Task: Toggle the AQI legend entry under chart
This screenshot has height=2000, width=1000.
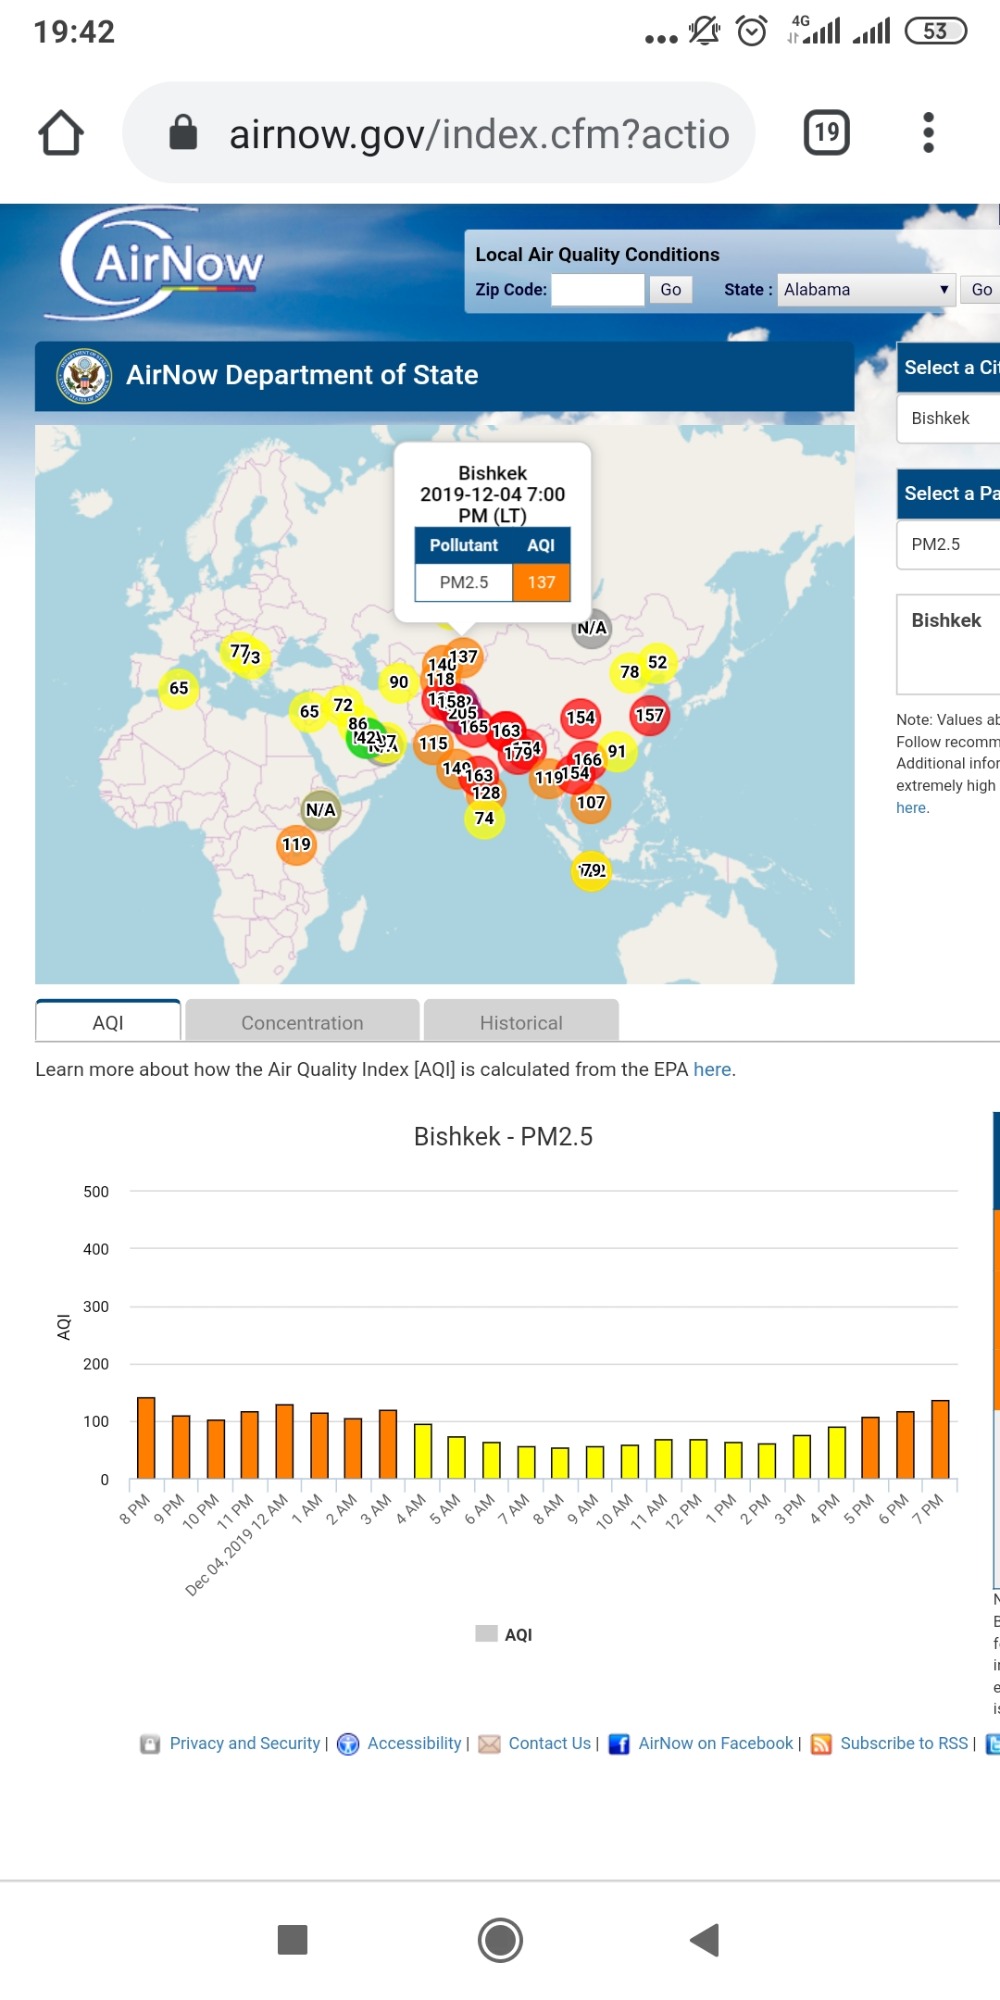Action: 505,1634
